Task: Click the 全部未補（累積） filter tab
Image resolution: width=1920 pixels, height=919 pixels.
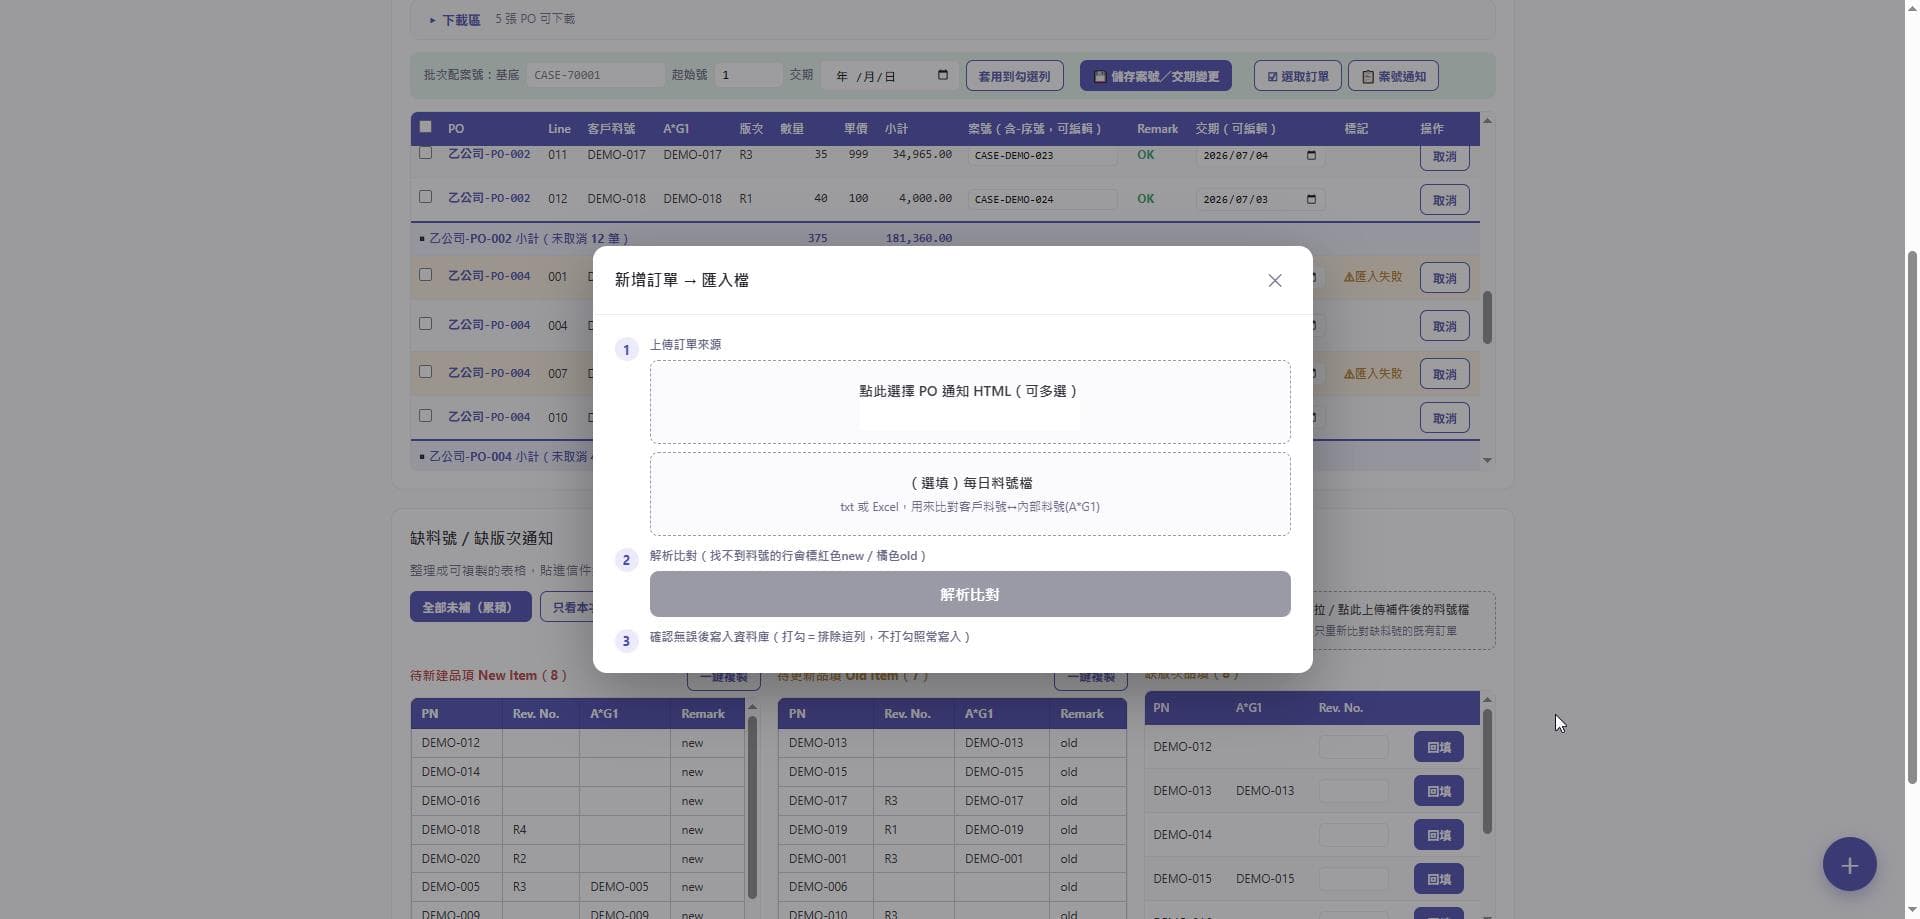Action: pos(470,607)
